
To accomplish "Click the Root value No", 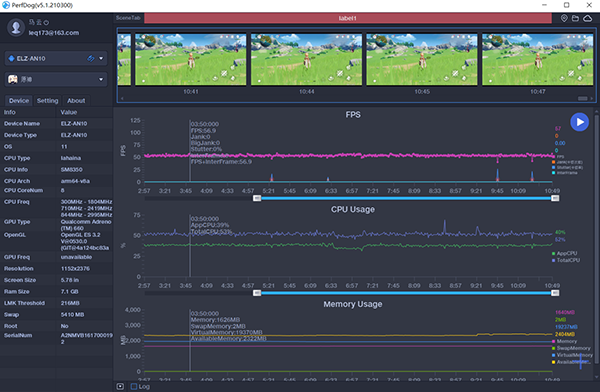I will 64,326.
